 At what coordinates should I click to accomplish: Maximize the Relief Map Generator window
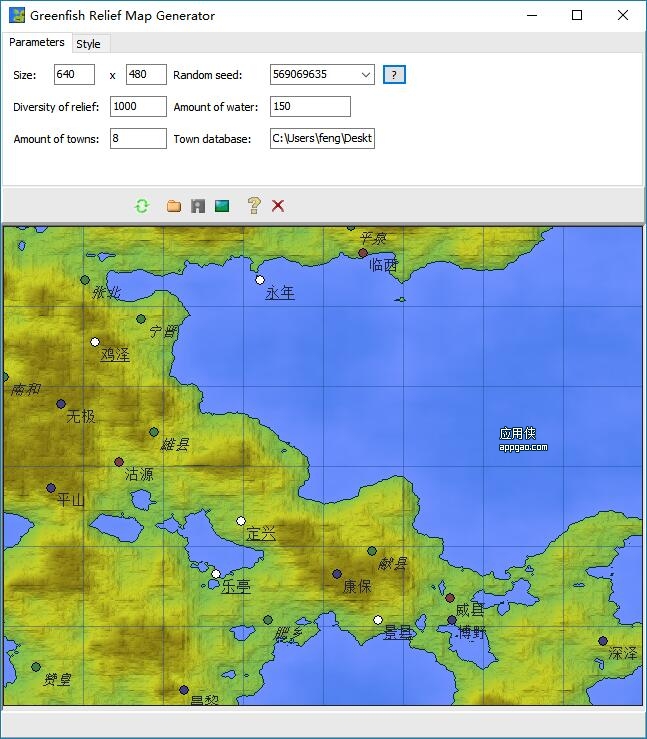[x=577, y=16]
